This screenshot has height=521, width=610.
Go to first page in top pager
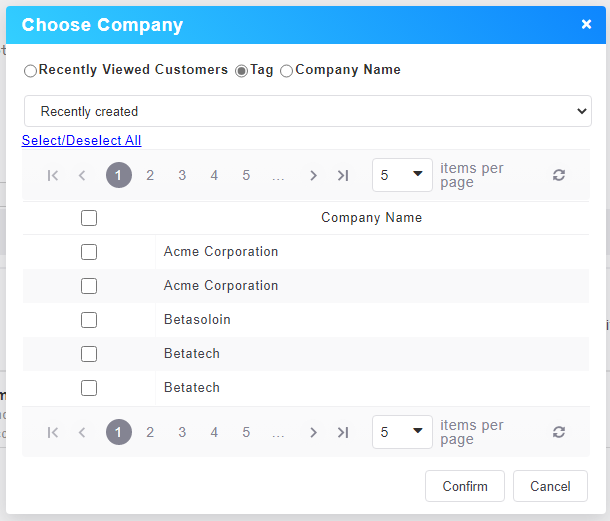(53, 176)
